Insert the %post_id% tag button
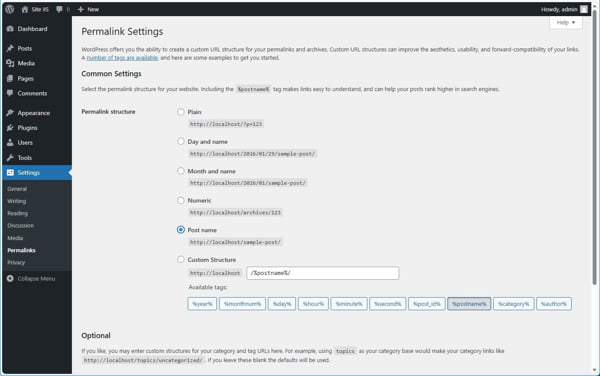The width and height of the screenshot is (600, 376). (427, 304)
